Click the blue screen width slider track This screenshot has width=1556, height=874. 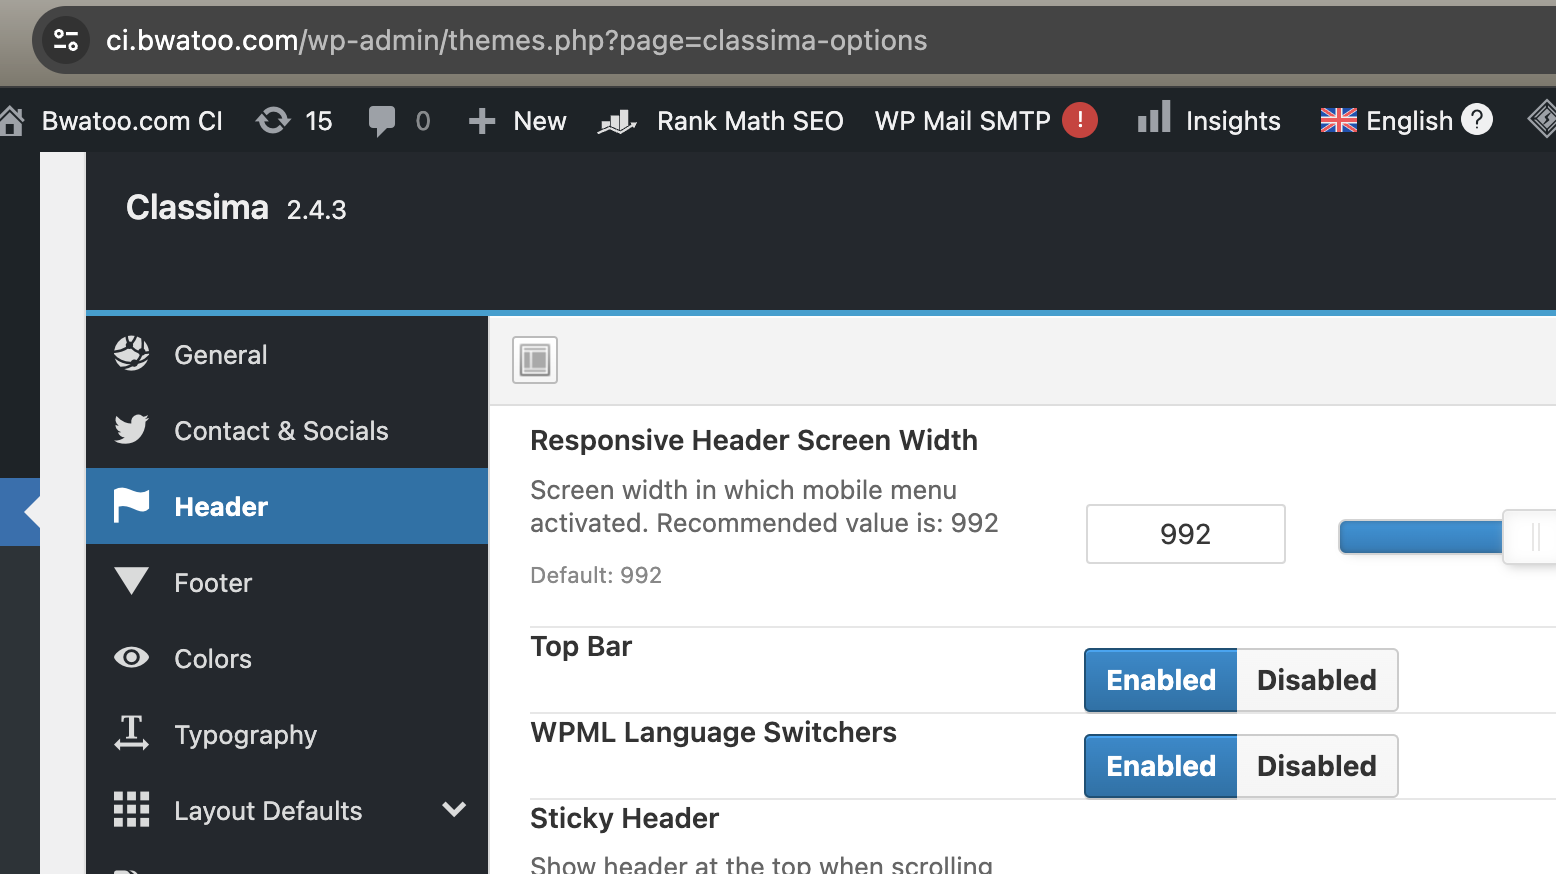pos(1420,537)
